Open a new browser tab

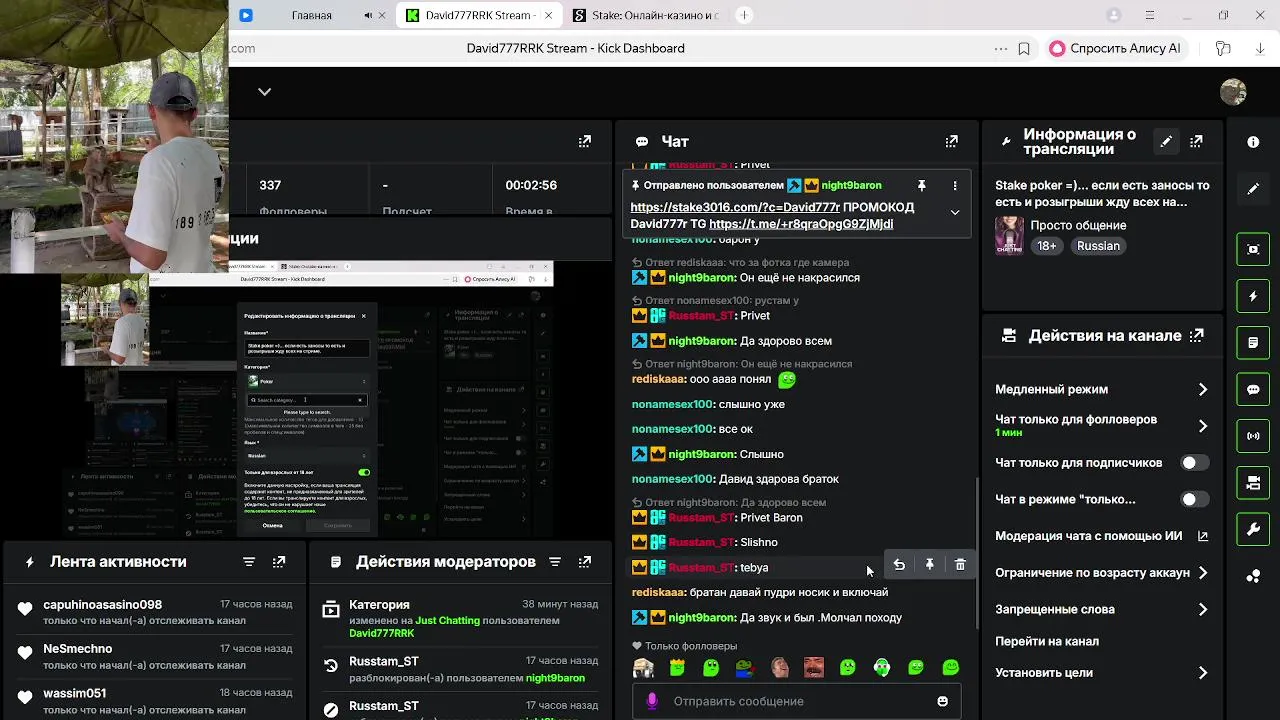coord(744,15)
